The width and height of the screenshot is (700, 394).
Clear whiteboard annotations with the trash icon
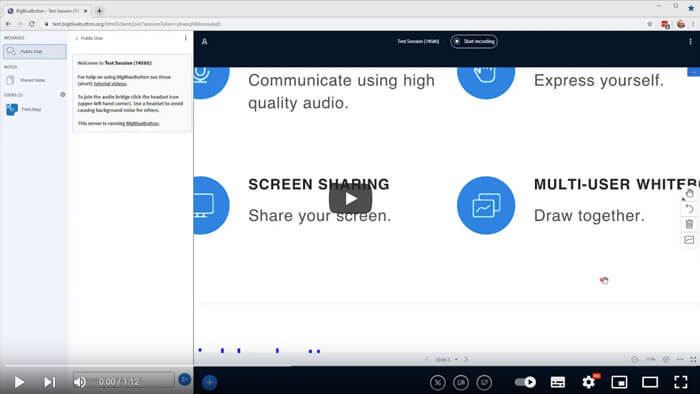coord(689,224)
